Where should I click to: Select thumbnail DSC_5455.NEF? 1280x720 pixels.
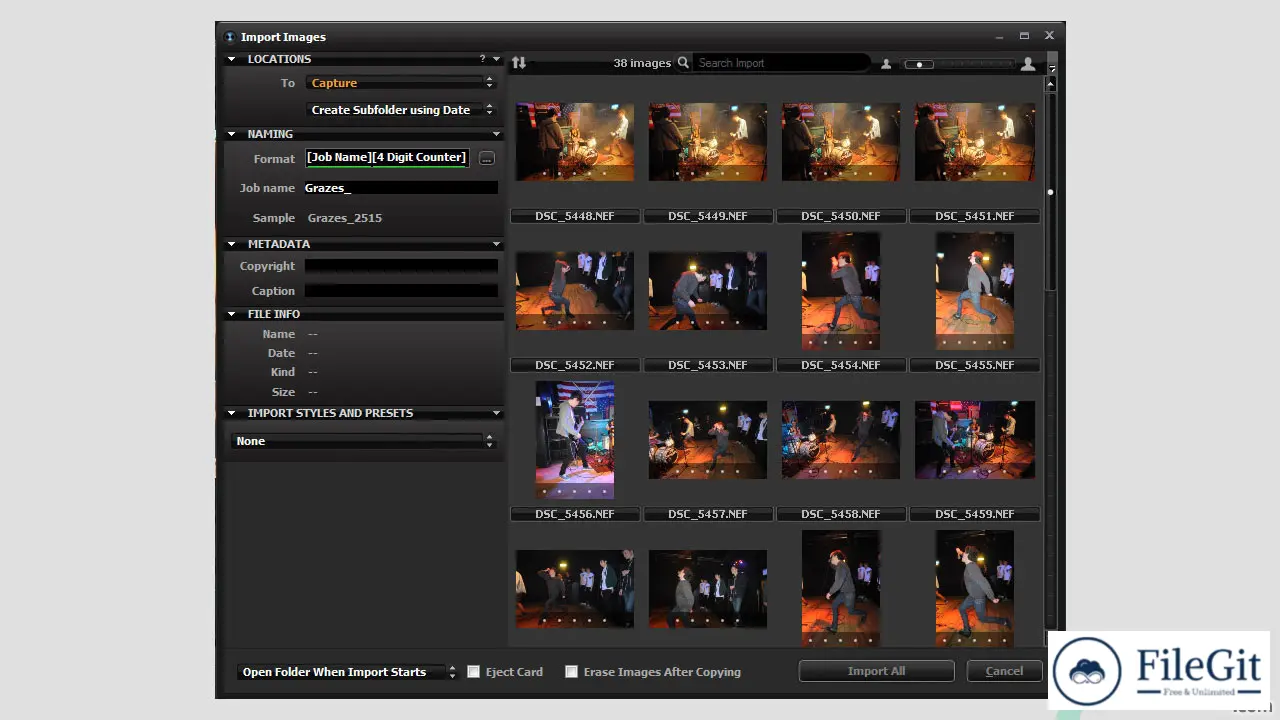coord(975,291)
